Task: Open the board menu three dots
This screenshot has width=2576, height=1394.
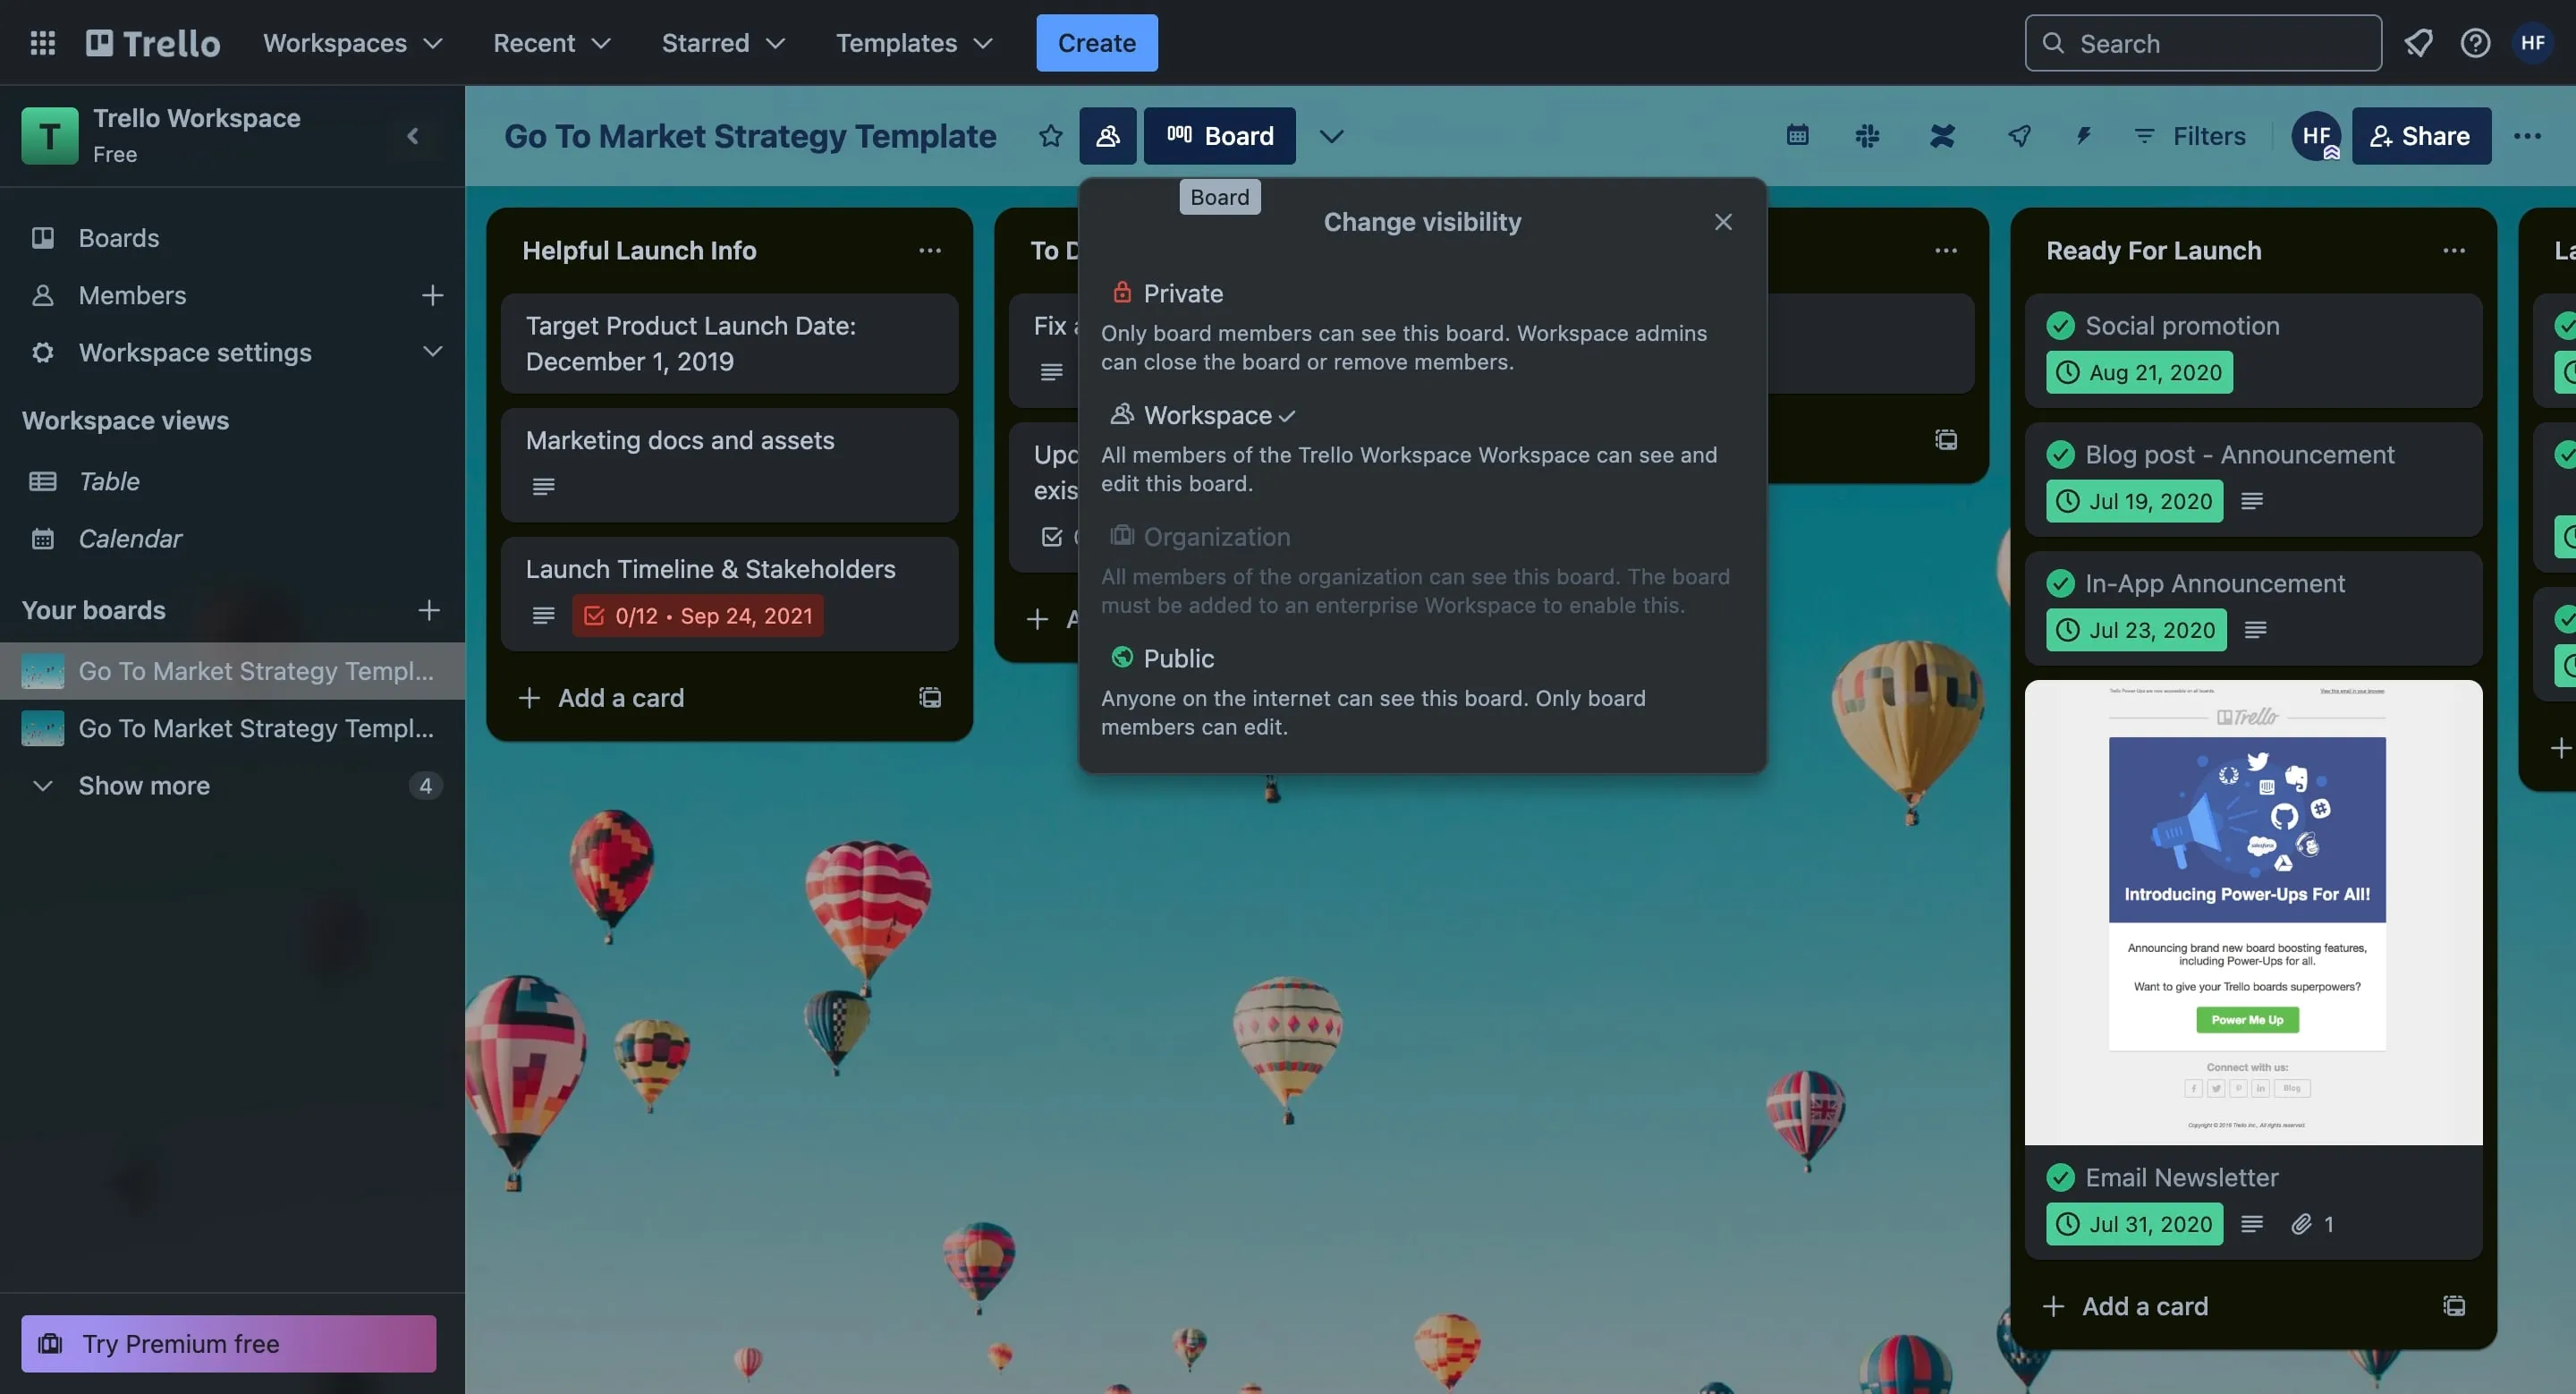Action: coord(2527,136)
